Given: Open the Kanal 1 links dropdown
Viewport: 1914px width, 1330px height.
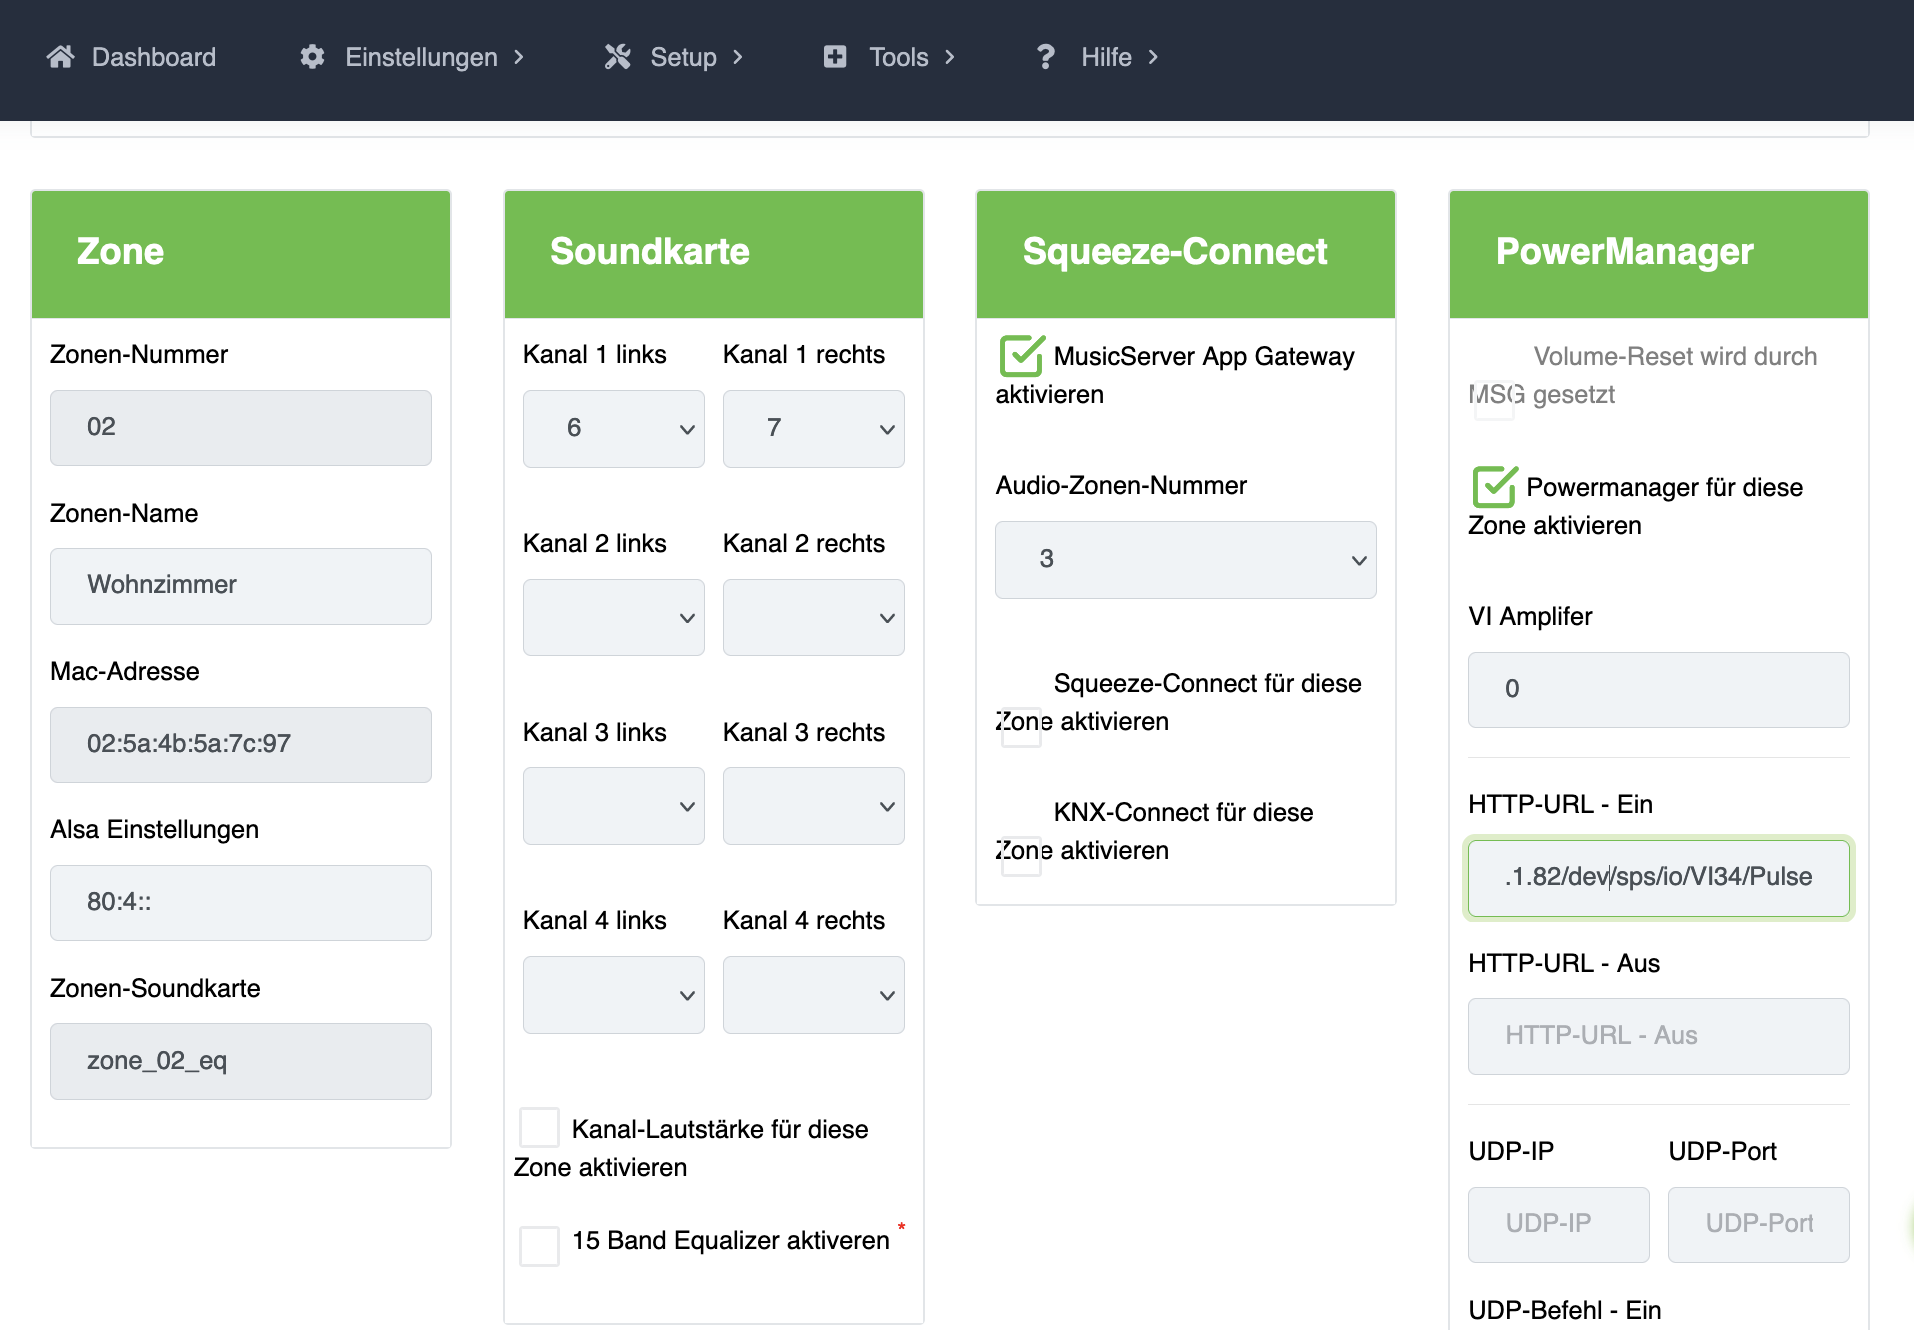Looking at the screenshot, I should (613, 428).
